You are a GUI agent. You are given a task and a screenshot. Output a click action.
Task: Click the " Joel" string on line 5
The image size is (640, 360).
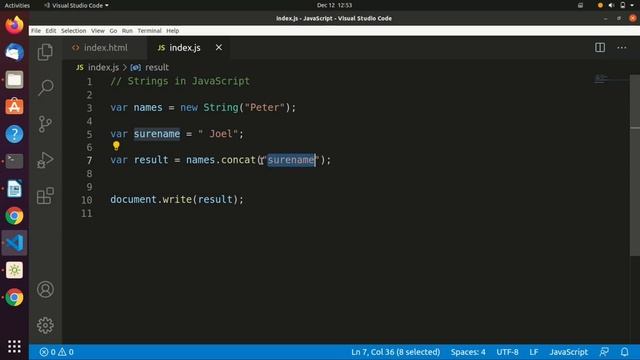[x=218, y=134]
